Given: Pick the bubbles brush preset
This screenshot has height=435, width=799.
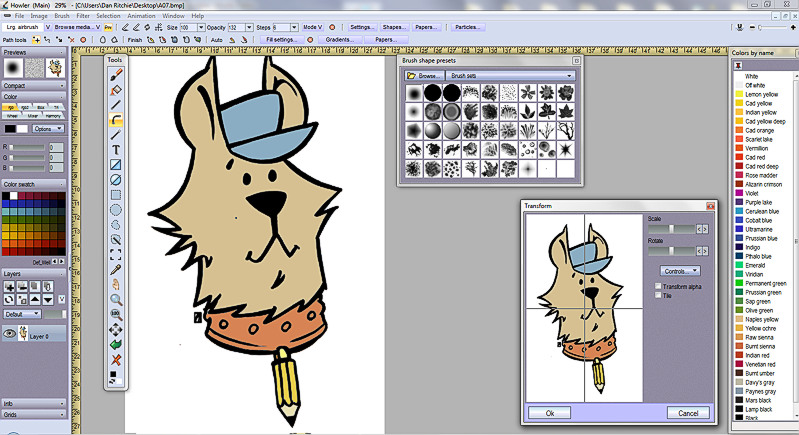Looking at the screenshot, I should pos(527,150).
